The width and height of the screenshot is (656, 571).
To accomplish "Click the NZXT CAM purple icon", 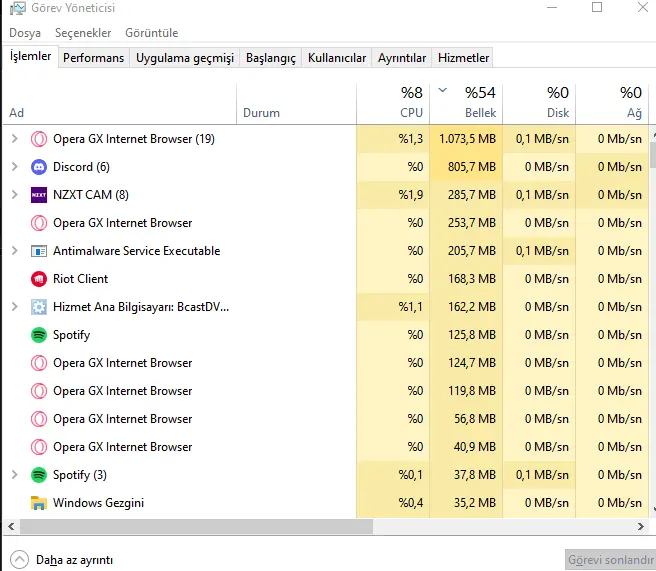I will point(39,195).
